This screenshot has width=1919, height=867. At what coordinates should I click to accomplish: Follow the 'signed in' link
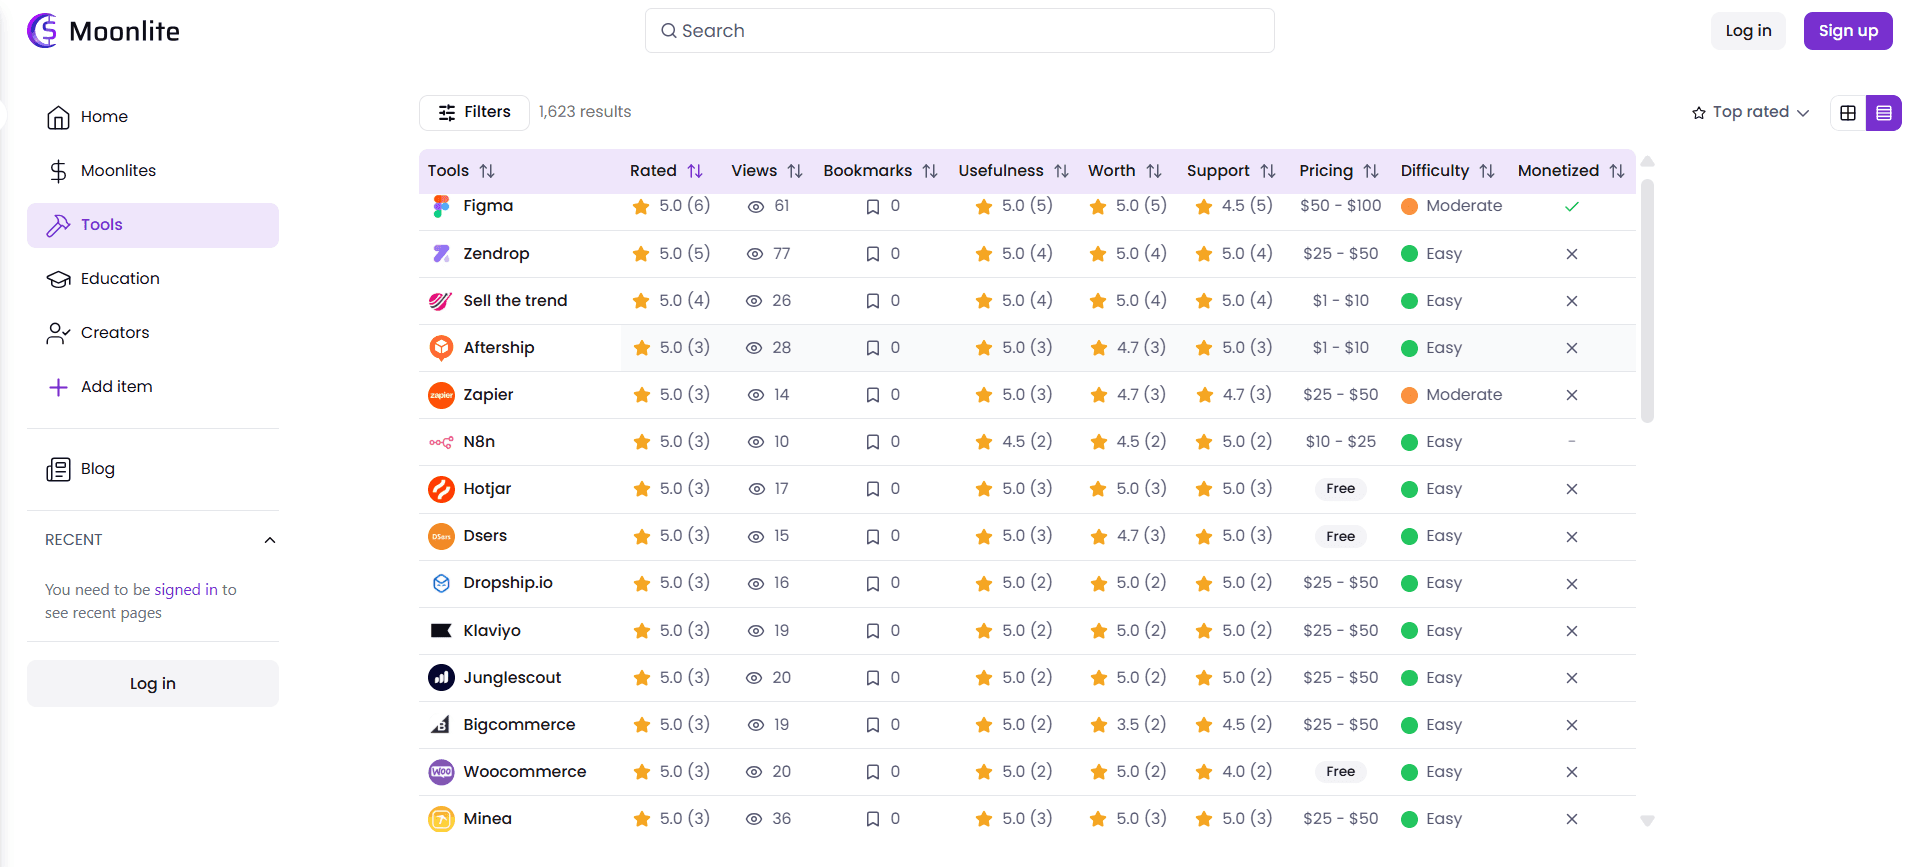coord(186,590)
